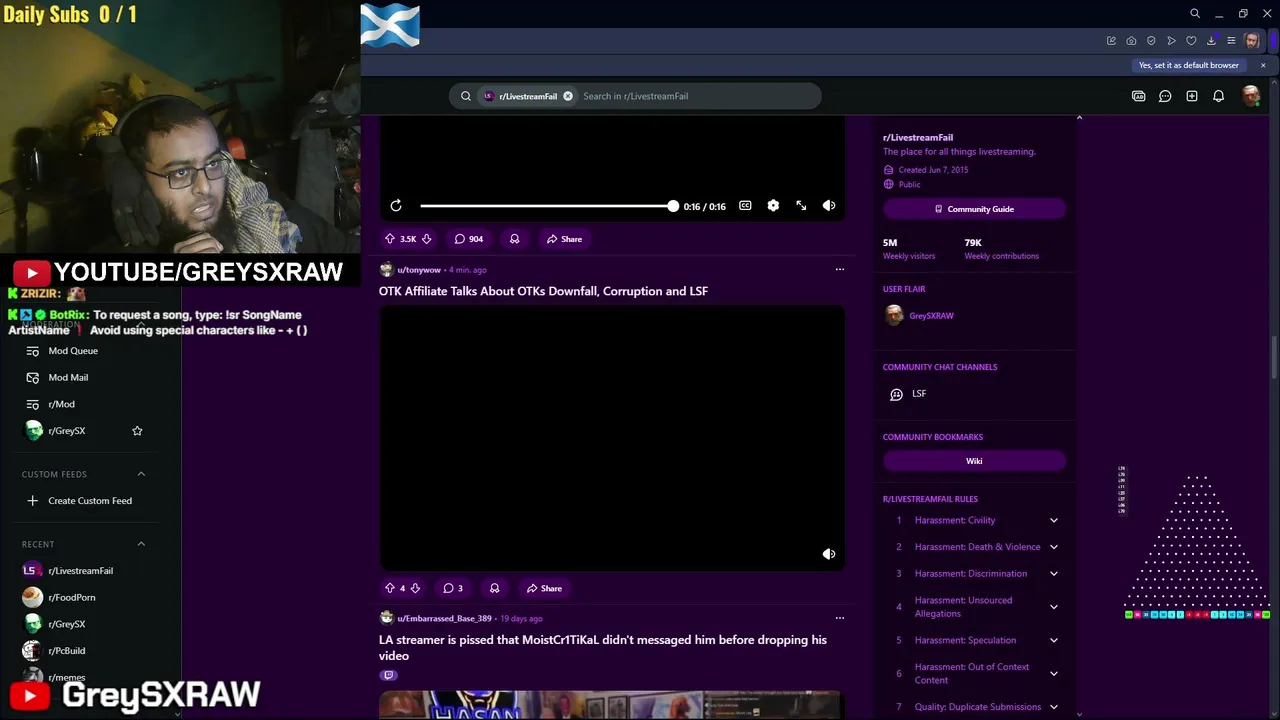The width and height of the screenshot is (1280, 720).
Task: Open the community Wiki bookmark
Action: (974, 461)
